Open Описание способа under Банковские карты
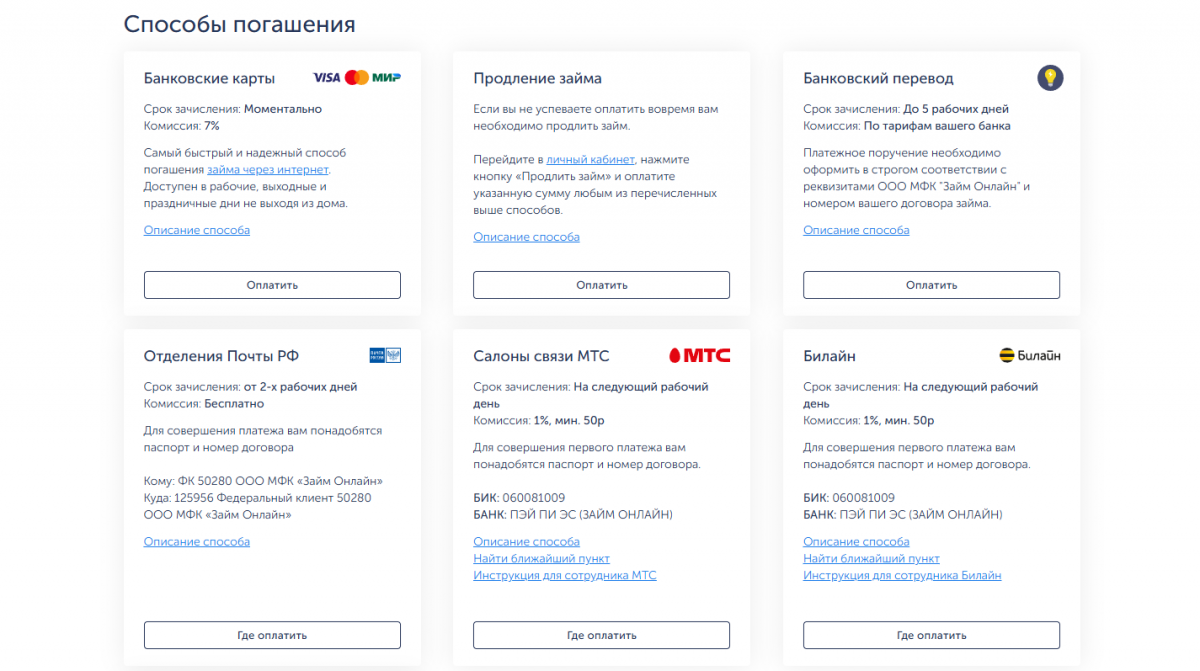The width and height of the screenshot is (1200, 671). (x=197, y=230)
